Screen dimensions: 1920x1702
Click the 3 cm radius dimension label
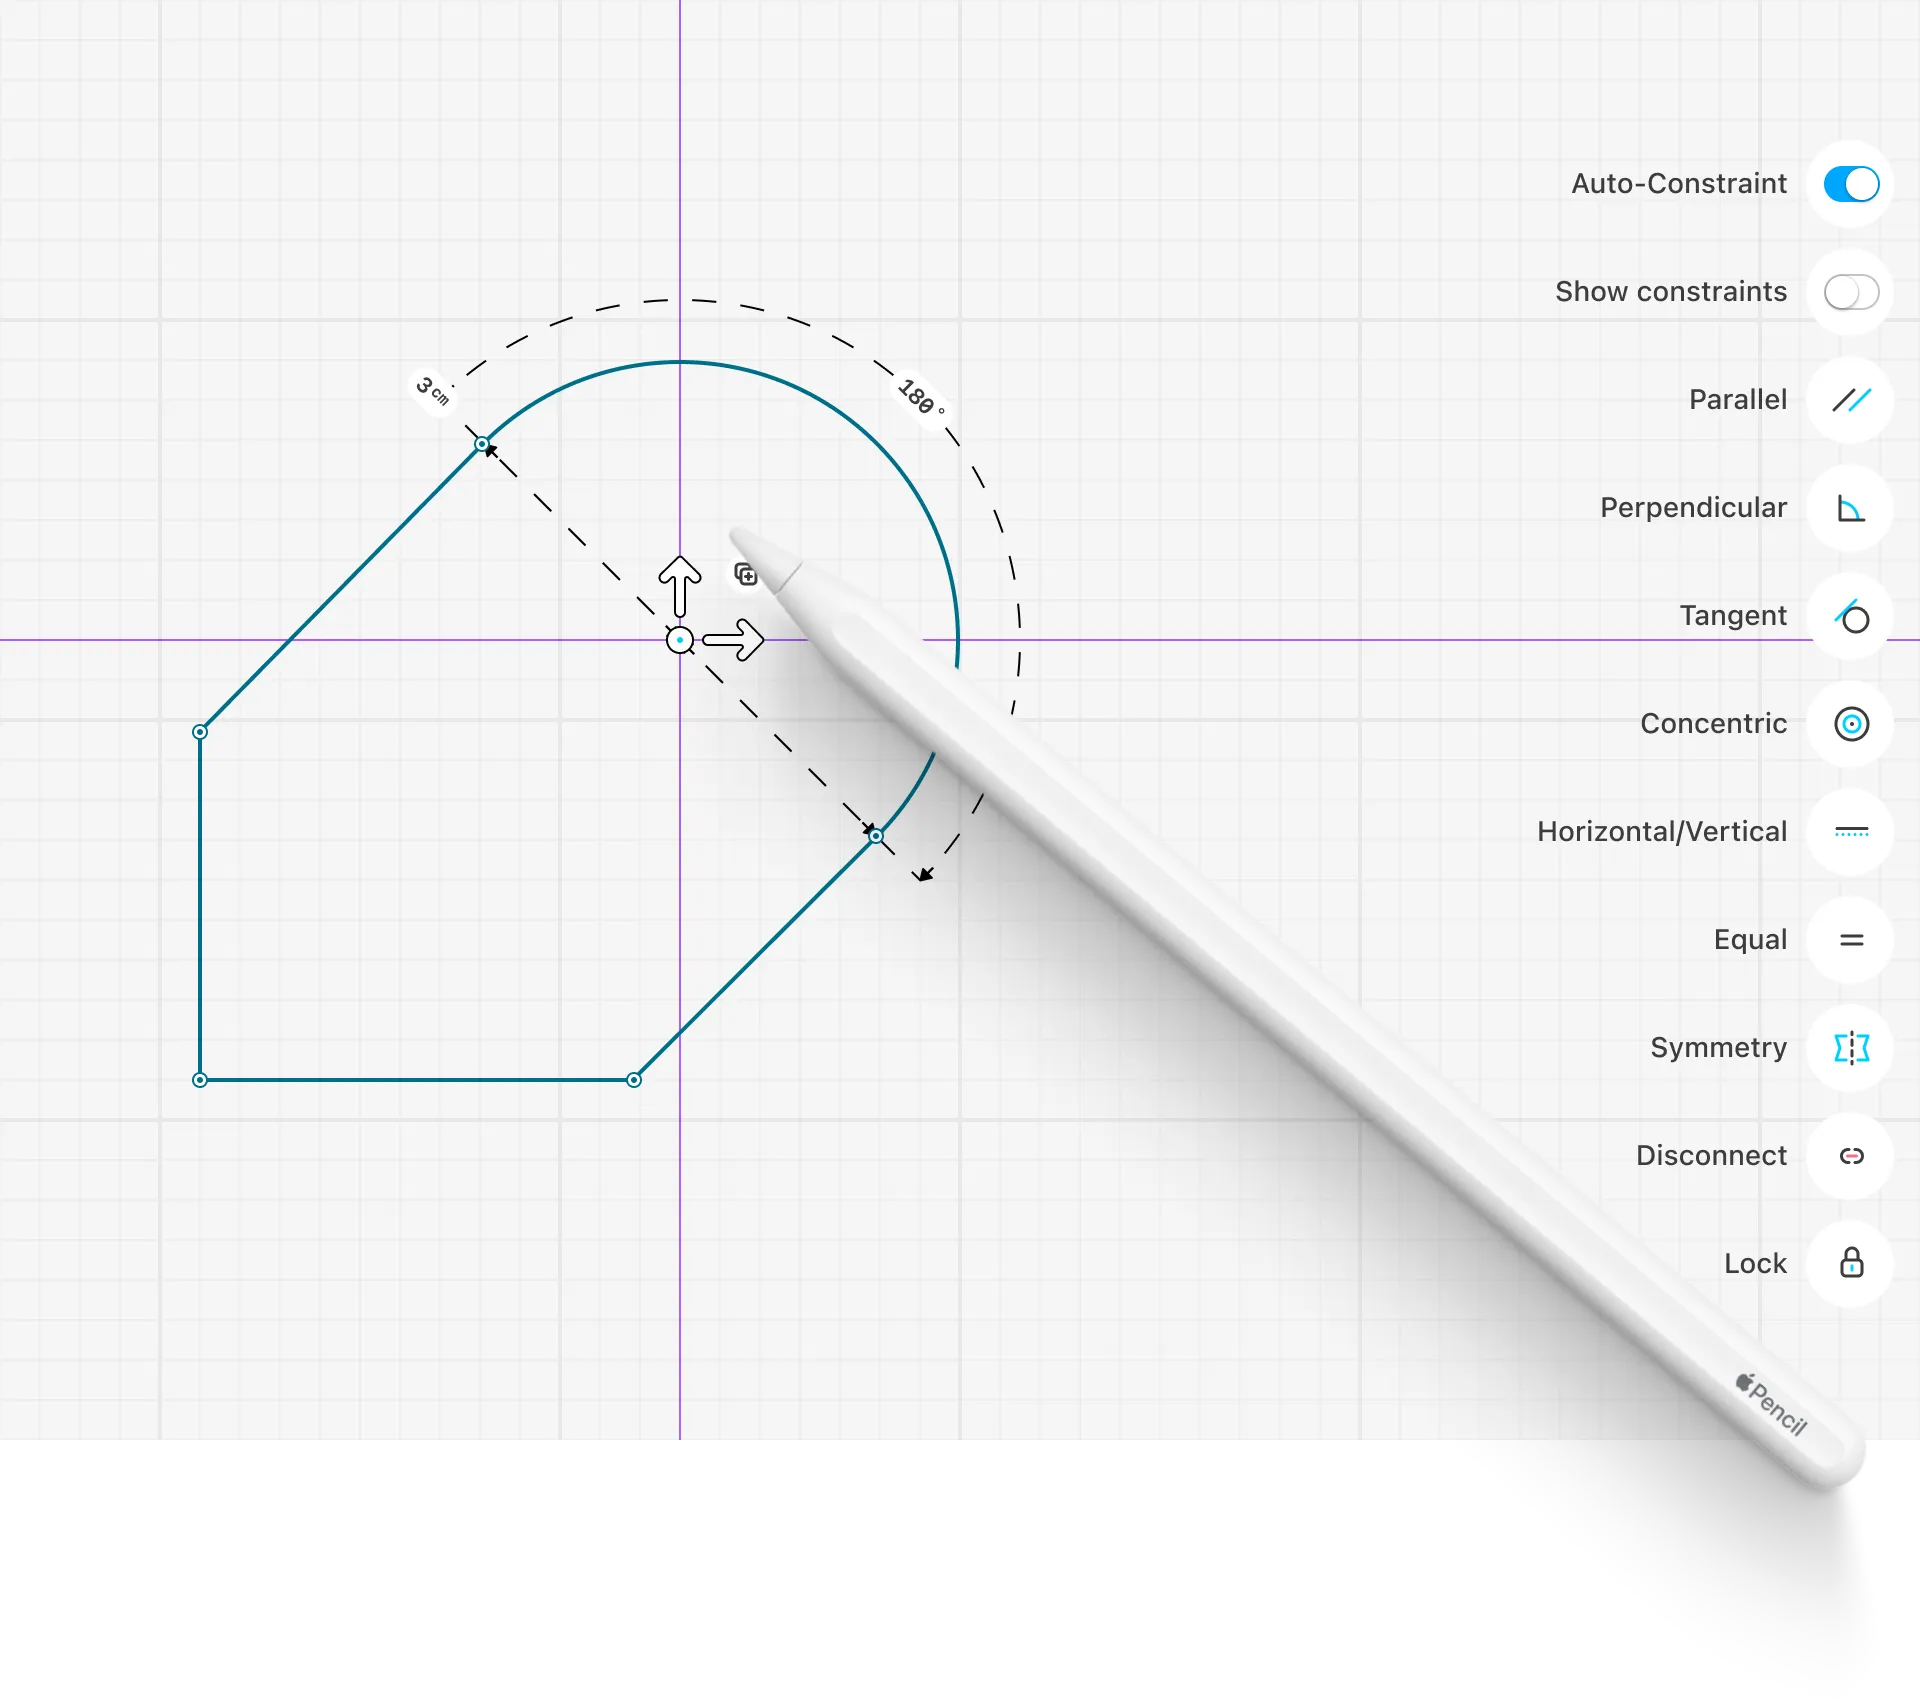433,390
